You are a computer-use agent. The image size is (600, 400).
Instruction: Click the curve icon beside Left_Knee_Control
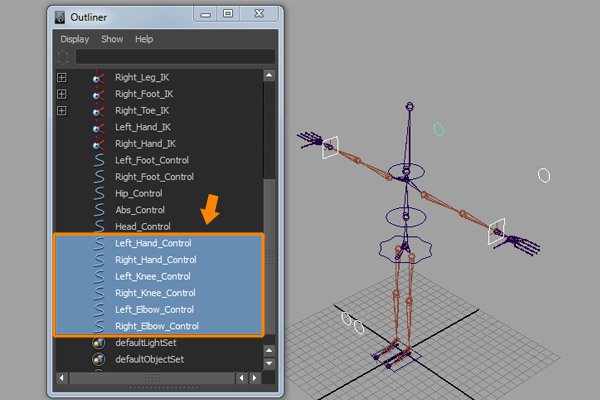click(99, 276)
